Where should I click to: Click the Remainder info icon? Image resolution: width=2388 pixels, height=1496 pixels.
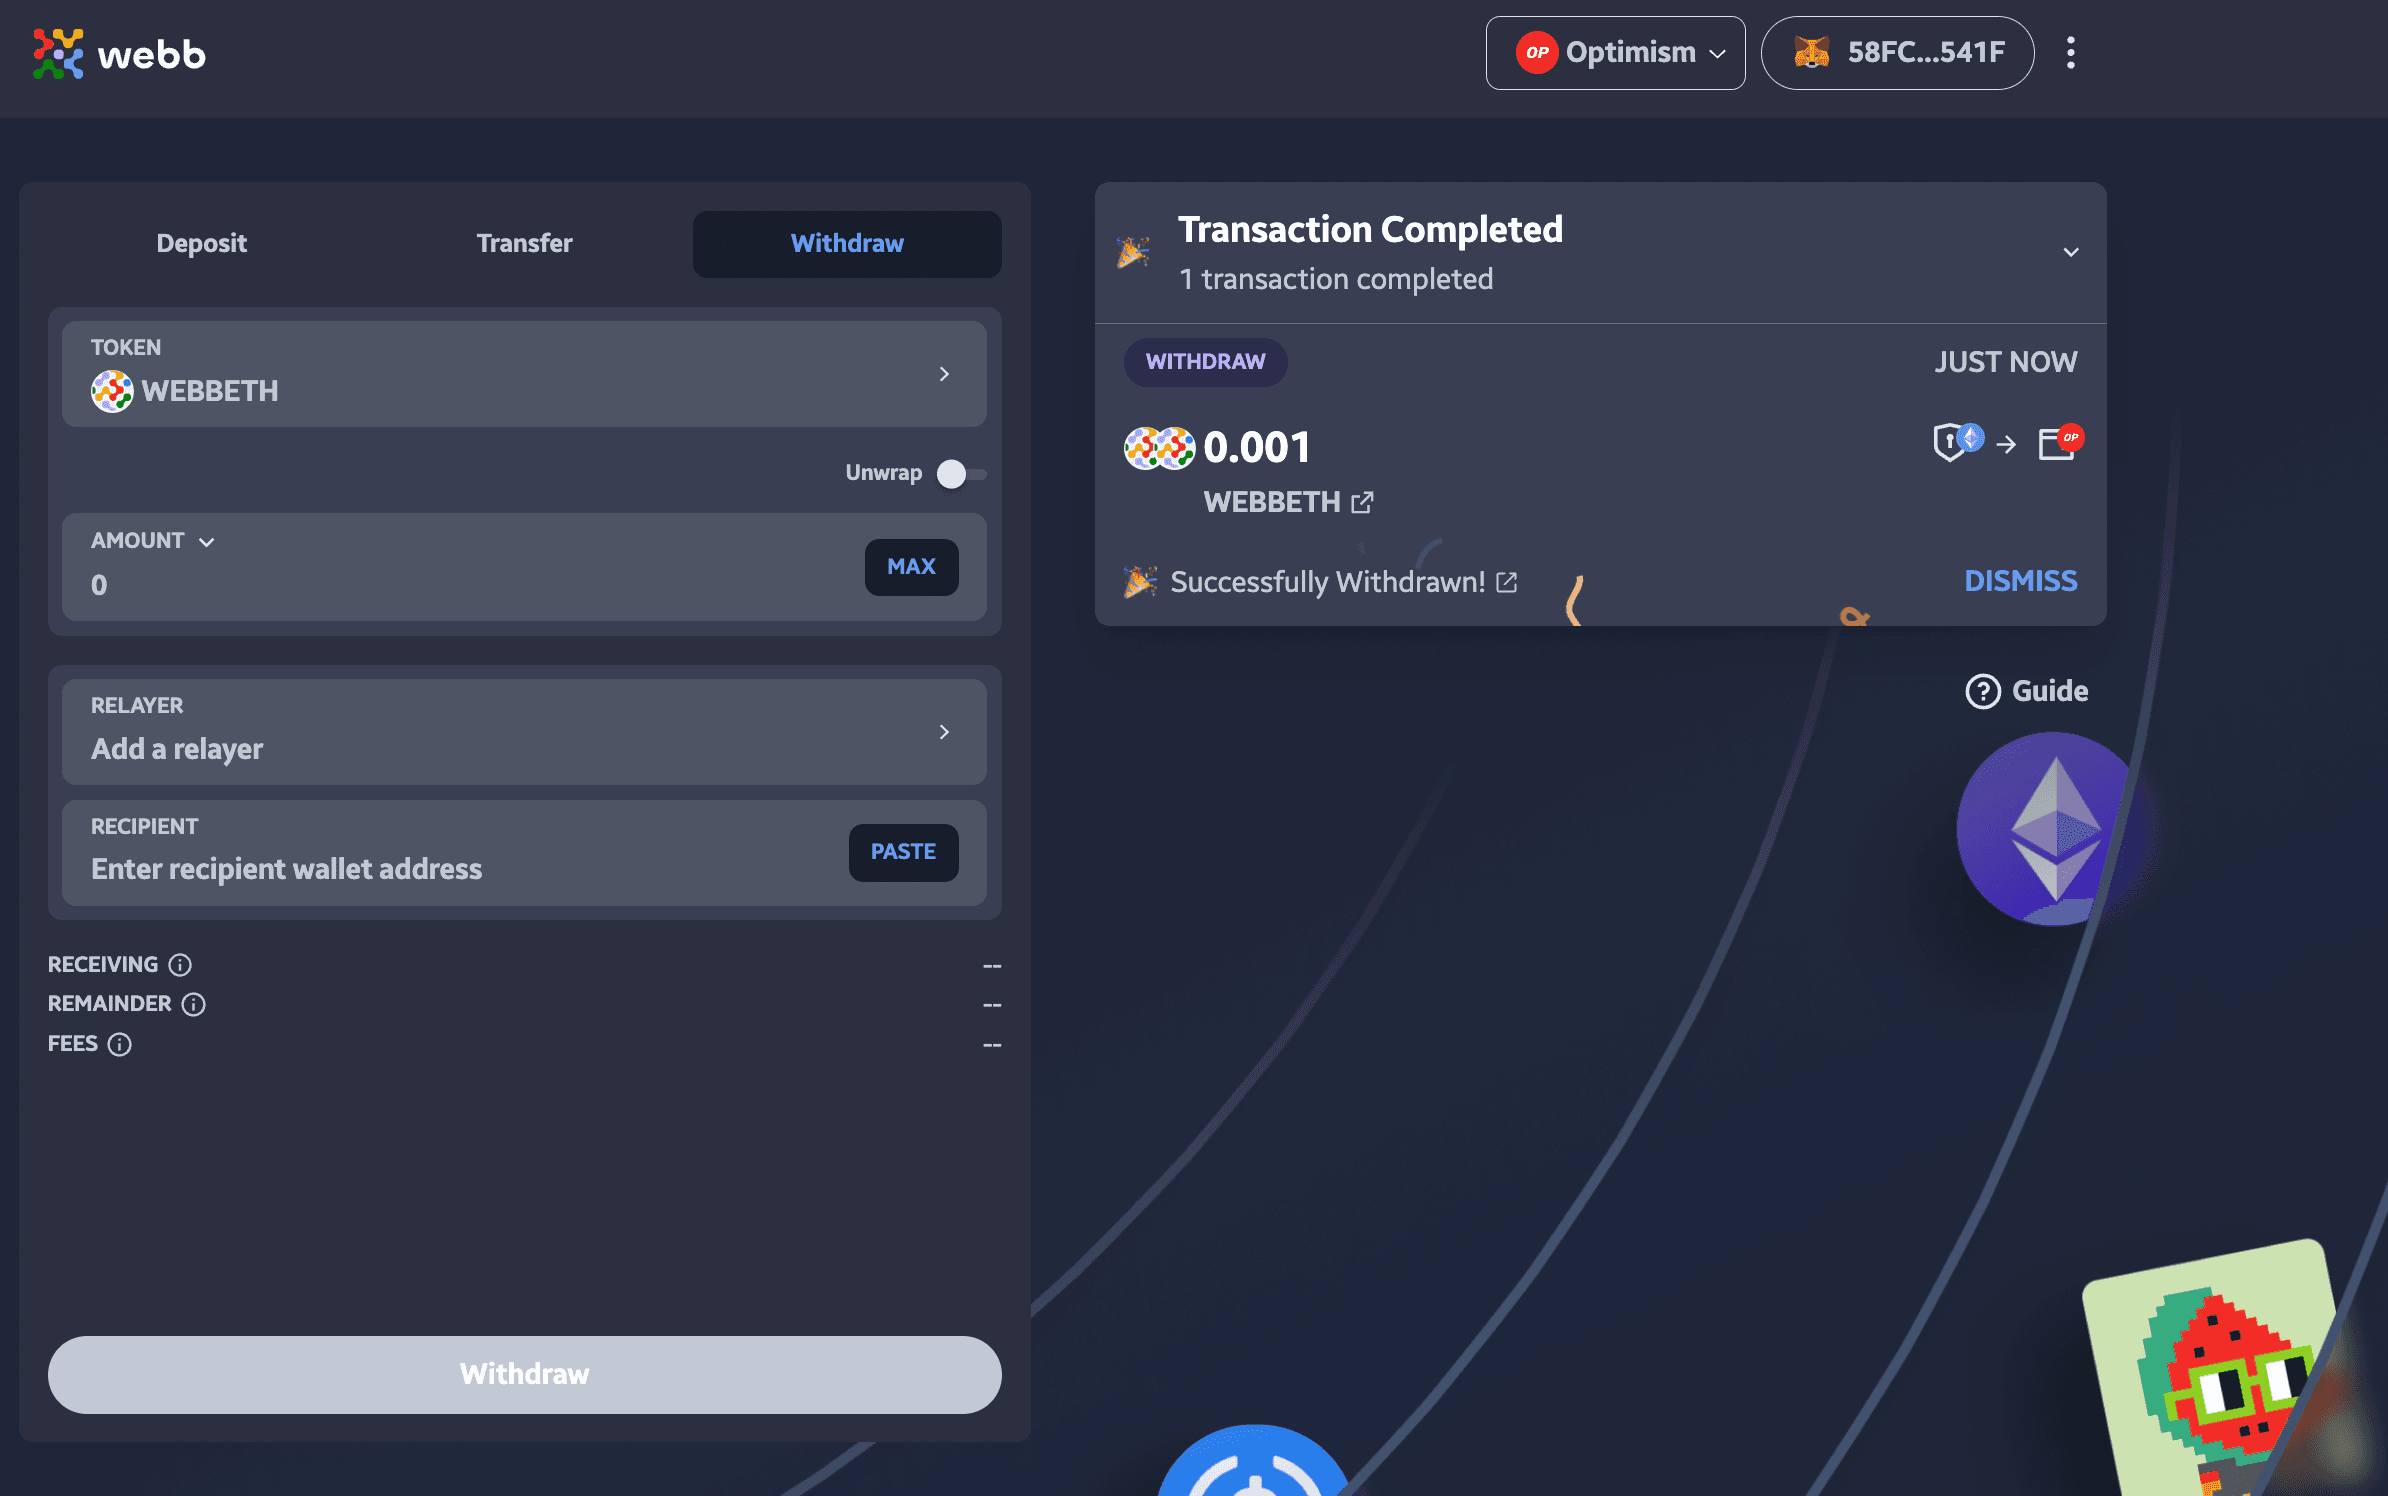193,1004
